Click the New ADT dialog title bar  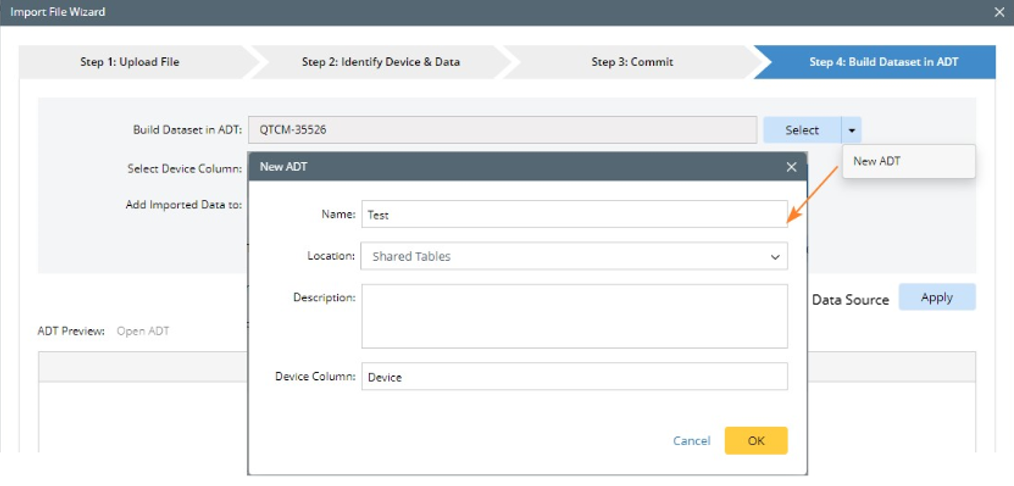click(x=500, y=167)
